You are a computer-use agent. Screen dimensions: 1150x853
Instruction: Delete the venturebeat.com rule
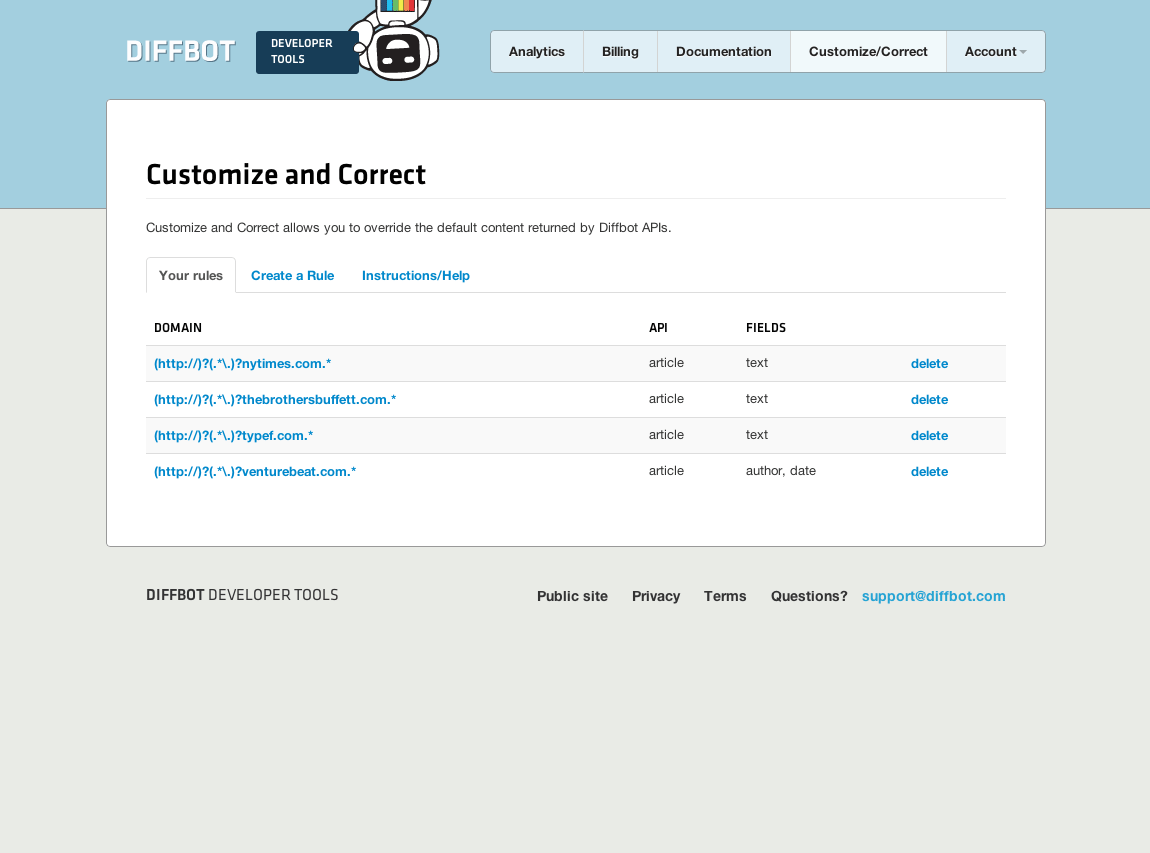tap(929, 472)
